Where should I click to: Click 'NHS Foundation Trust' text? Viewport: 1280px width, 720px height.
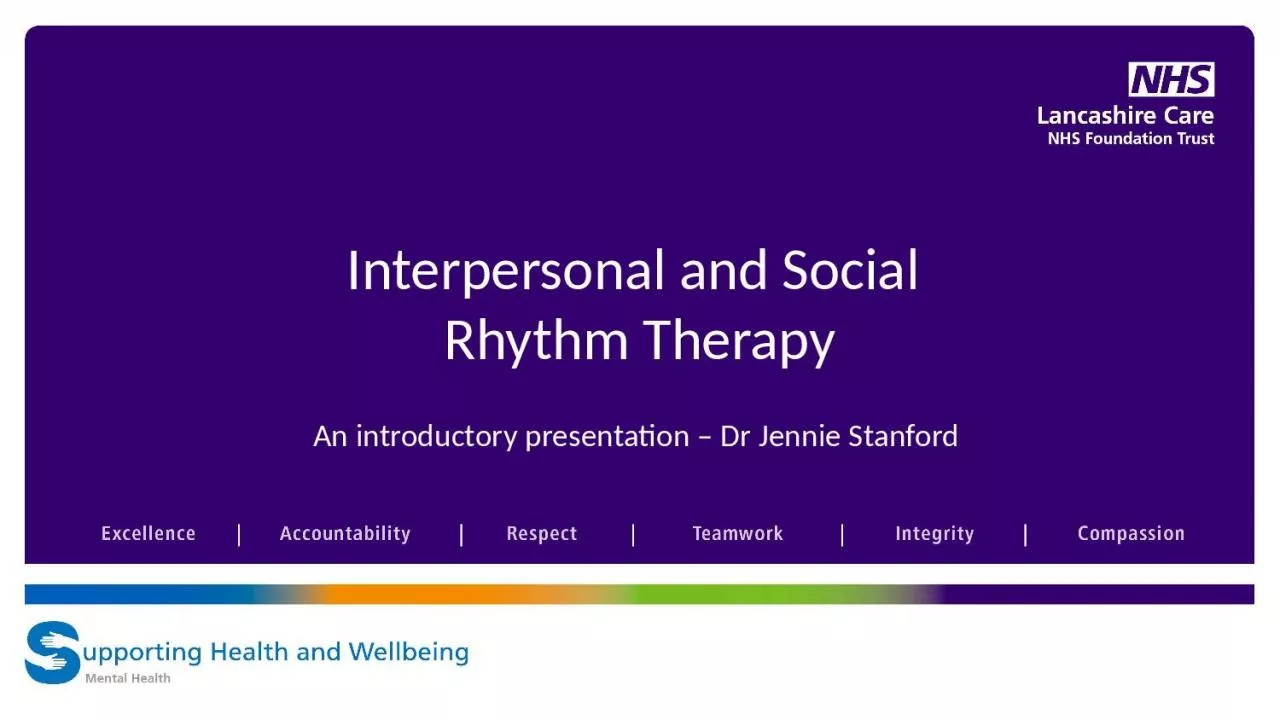1131,139
